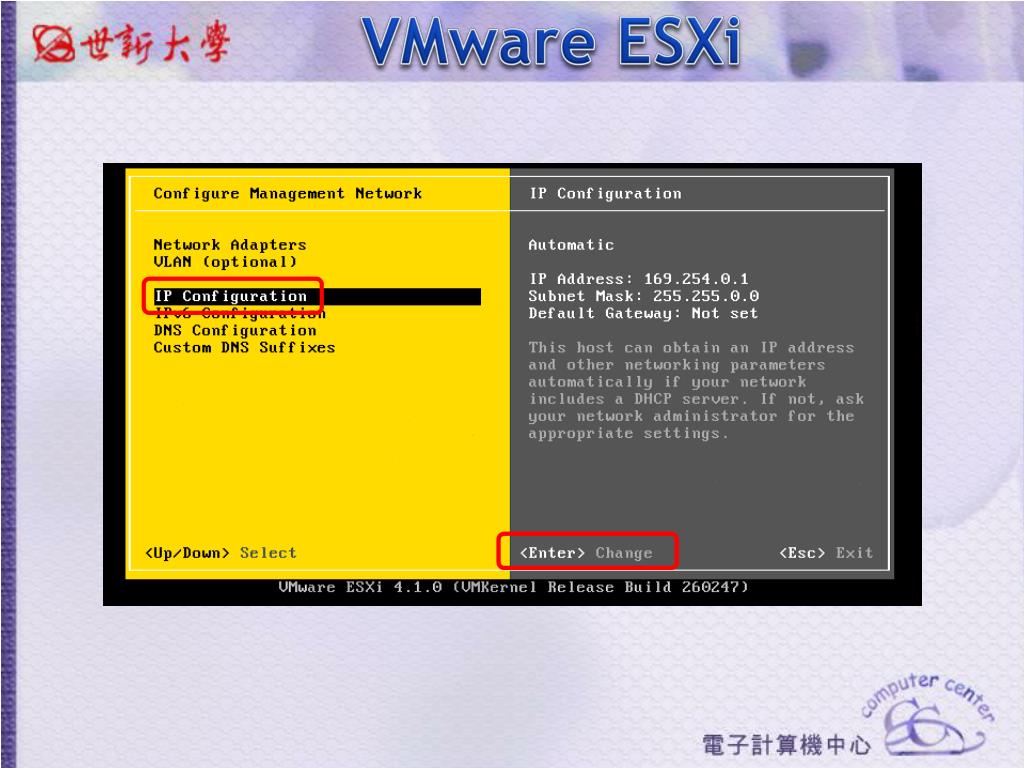This screenshot has width=1024, height=768.
Task: Click the Default Gateway Not set line
Action: (643, 313)
